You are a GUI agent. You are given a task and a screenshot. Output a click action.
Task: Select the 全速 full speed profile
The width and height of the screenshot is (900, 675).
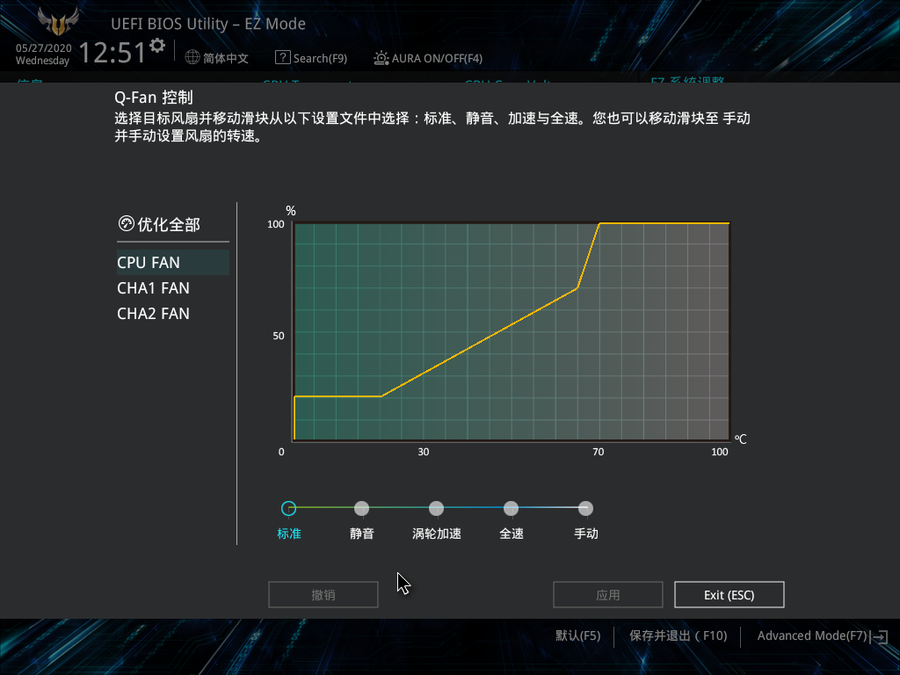[511, 509]
